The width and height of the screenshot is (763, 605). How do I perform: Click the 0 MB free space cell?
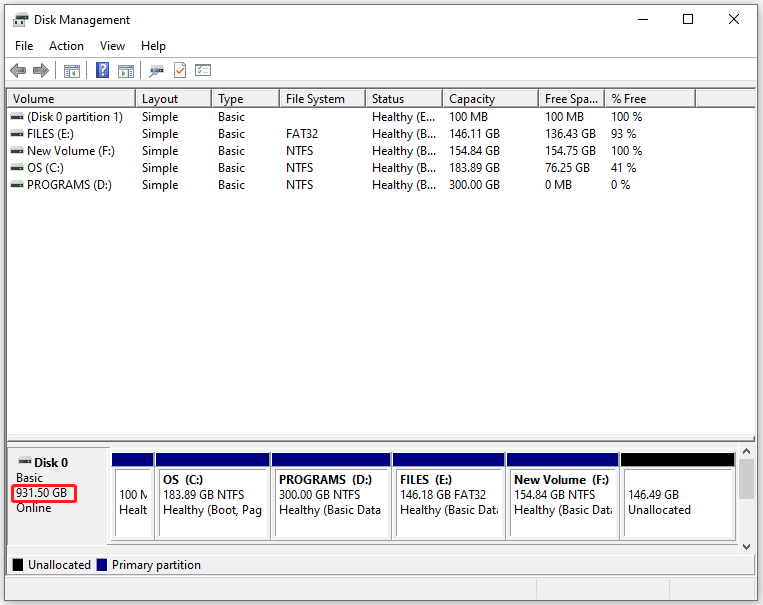point(558,185)
